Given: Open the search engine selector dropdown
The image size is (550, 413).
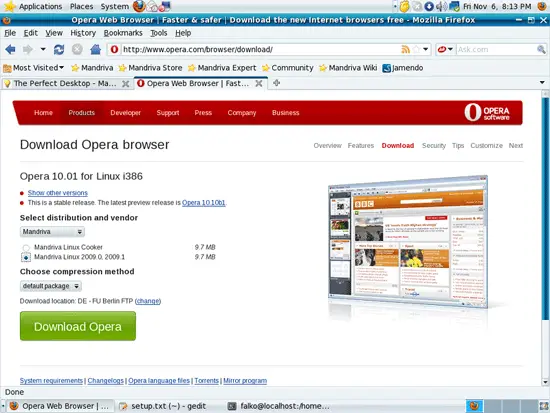Looking at the screenshot, I should pos(445,49).
